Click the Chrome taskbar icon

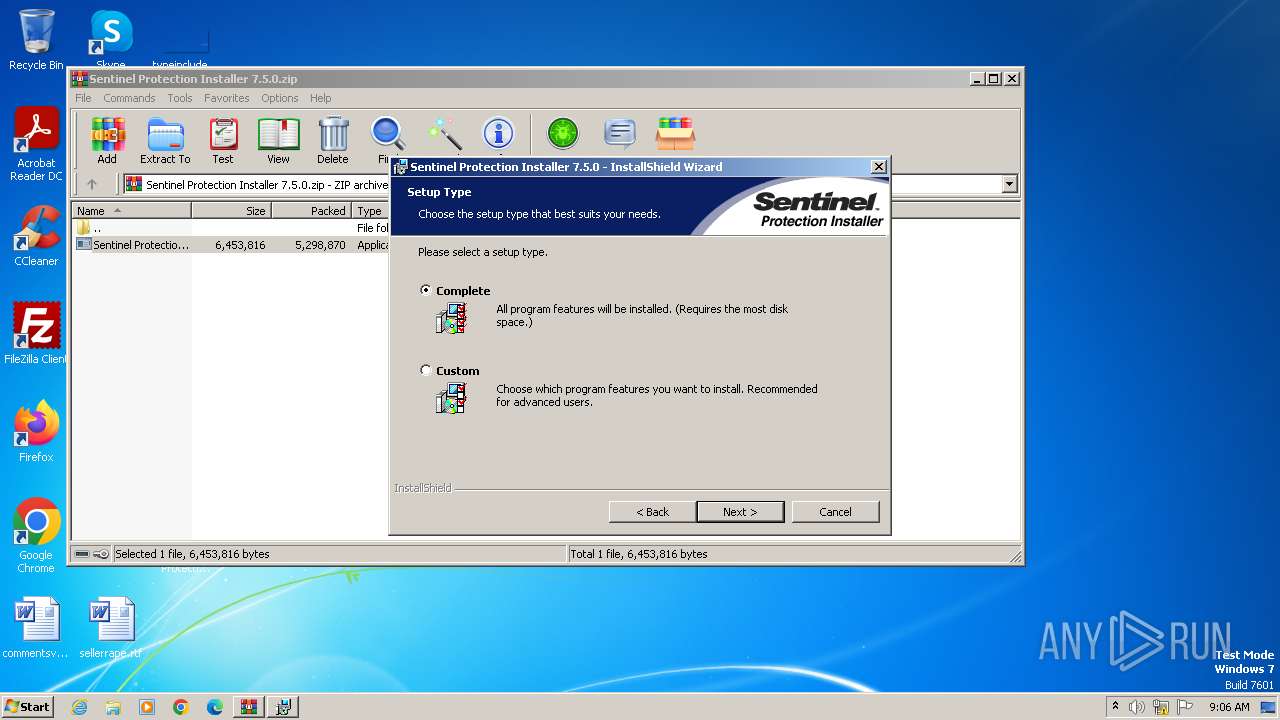(181, 707)
